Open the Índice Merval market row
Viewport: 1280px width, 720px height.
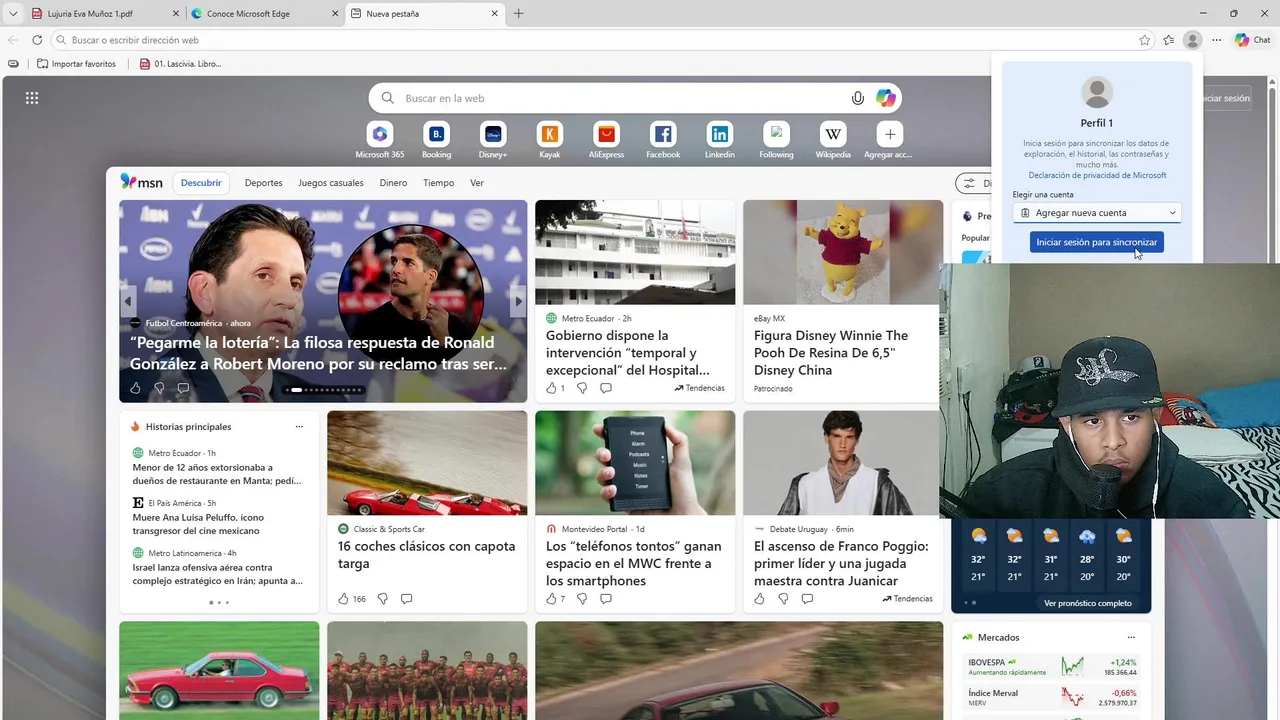coord(1052,697)
